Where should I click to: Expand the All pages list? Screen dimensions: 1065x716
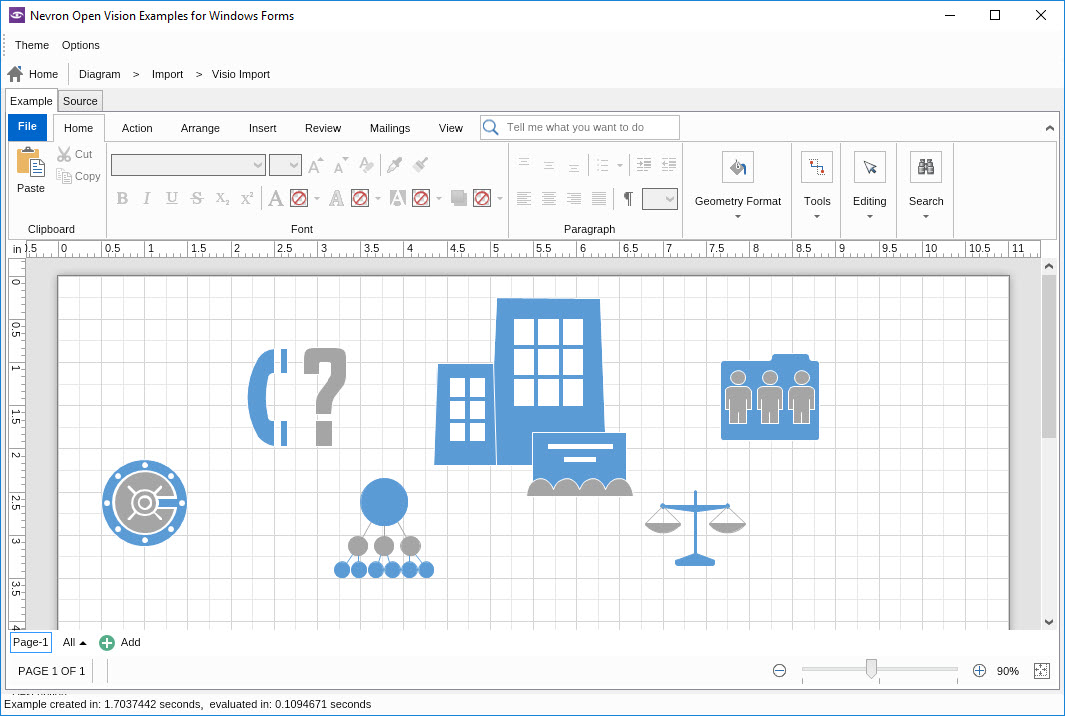pos(74,643)
